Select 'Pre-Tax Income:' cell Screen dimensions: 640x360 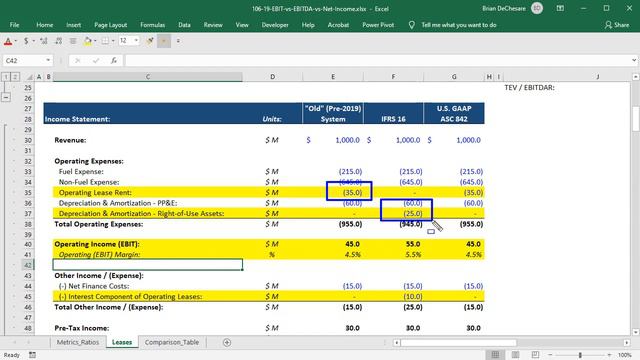coord(148,328)
